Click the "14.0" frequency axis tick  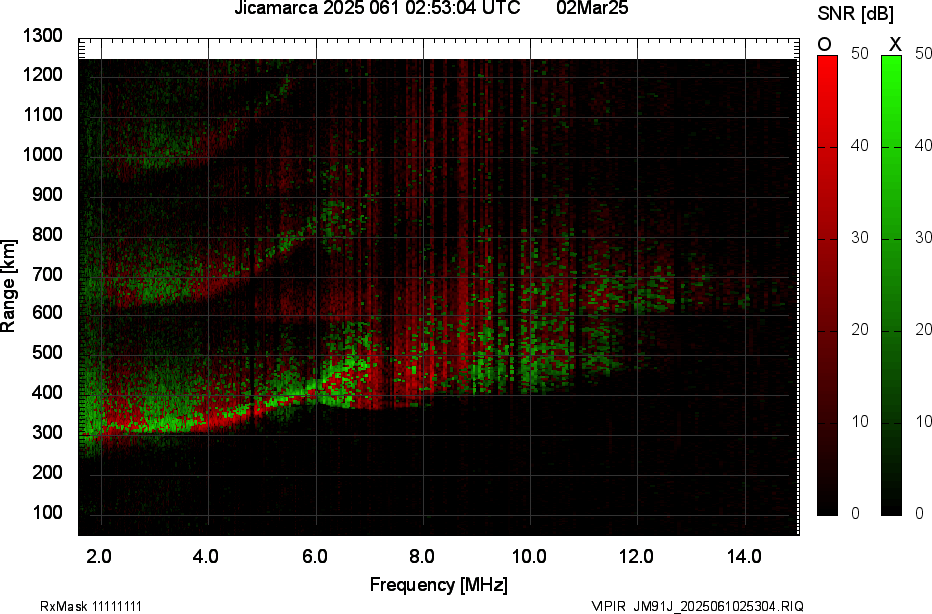(744, 556)
